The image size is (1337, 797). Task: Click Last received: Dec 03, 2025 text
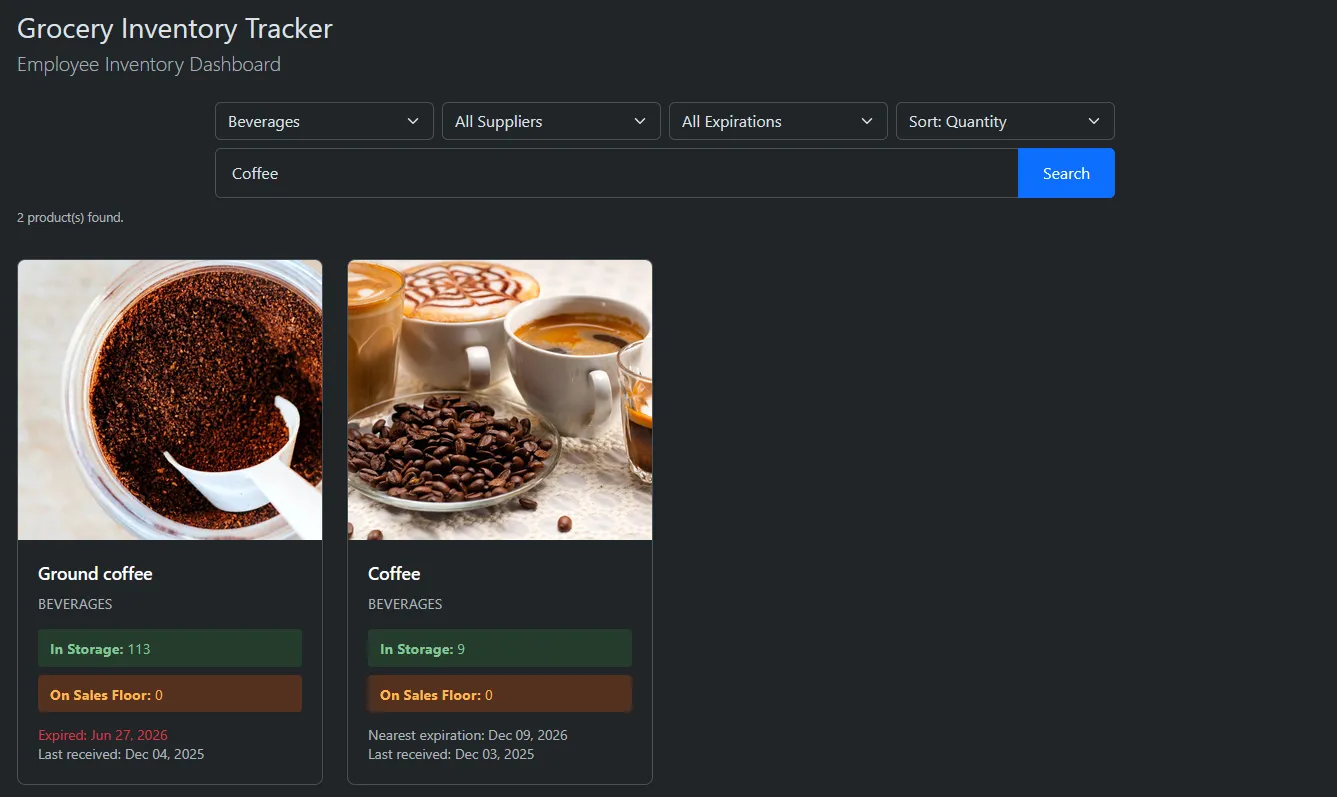[x=451, y=754]
